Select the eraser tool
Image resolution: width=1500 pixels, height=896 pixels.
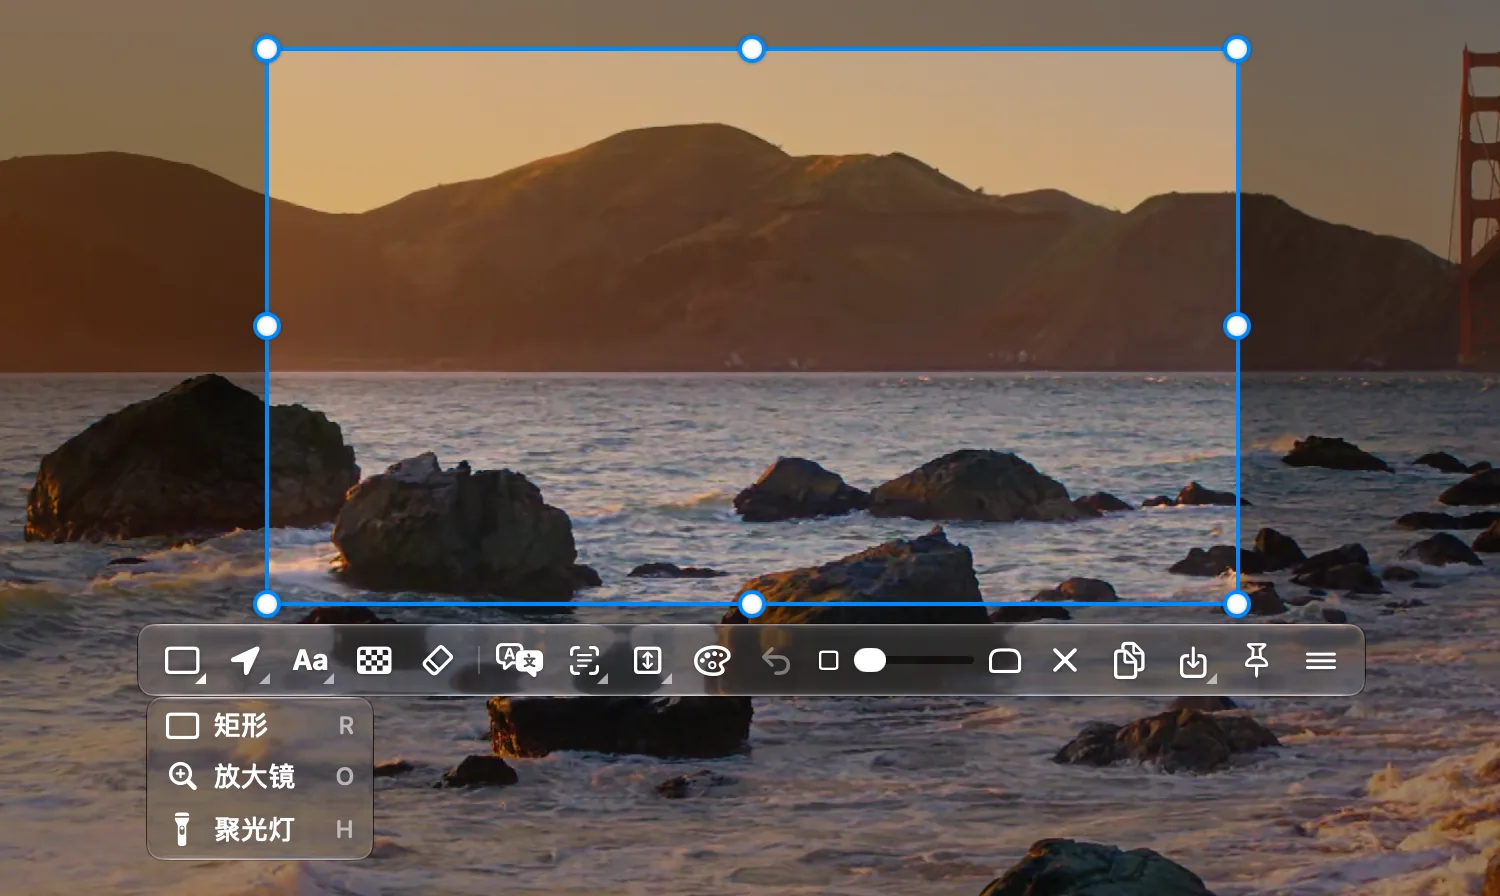[x=438, y=661]
